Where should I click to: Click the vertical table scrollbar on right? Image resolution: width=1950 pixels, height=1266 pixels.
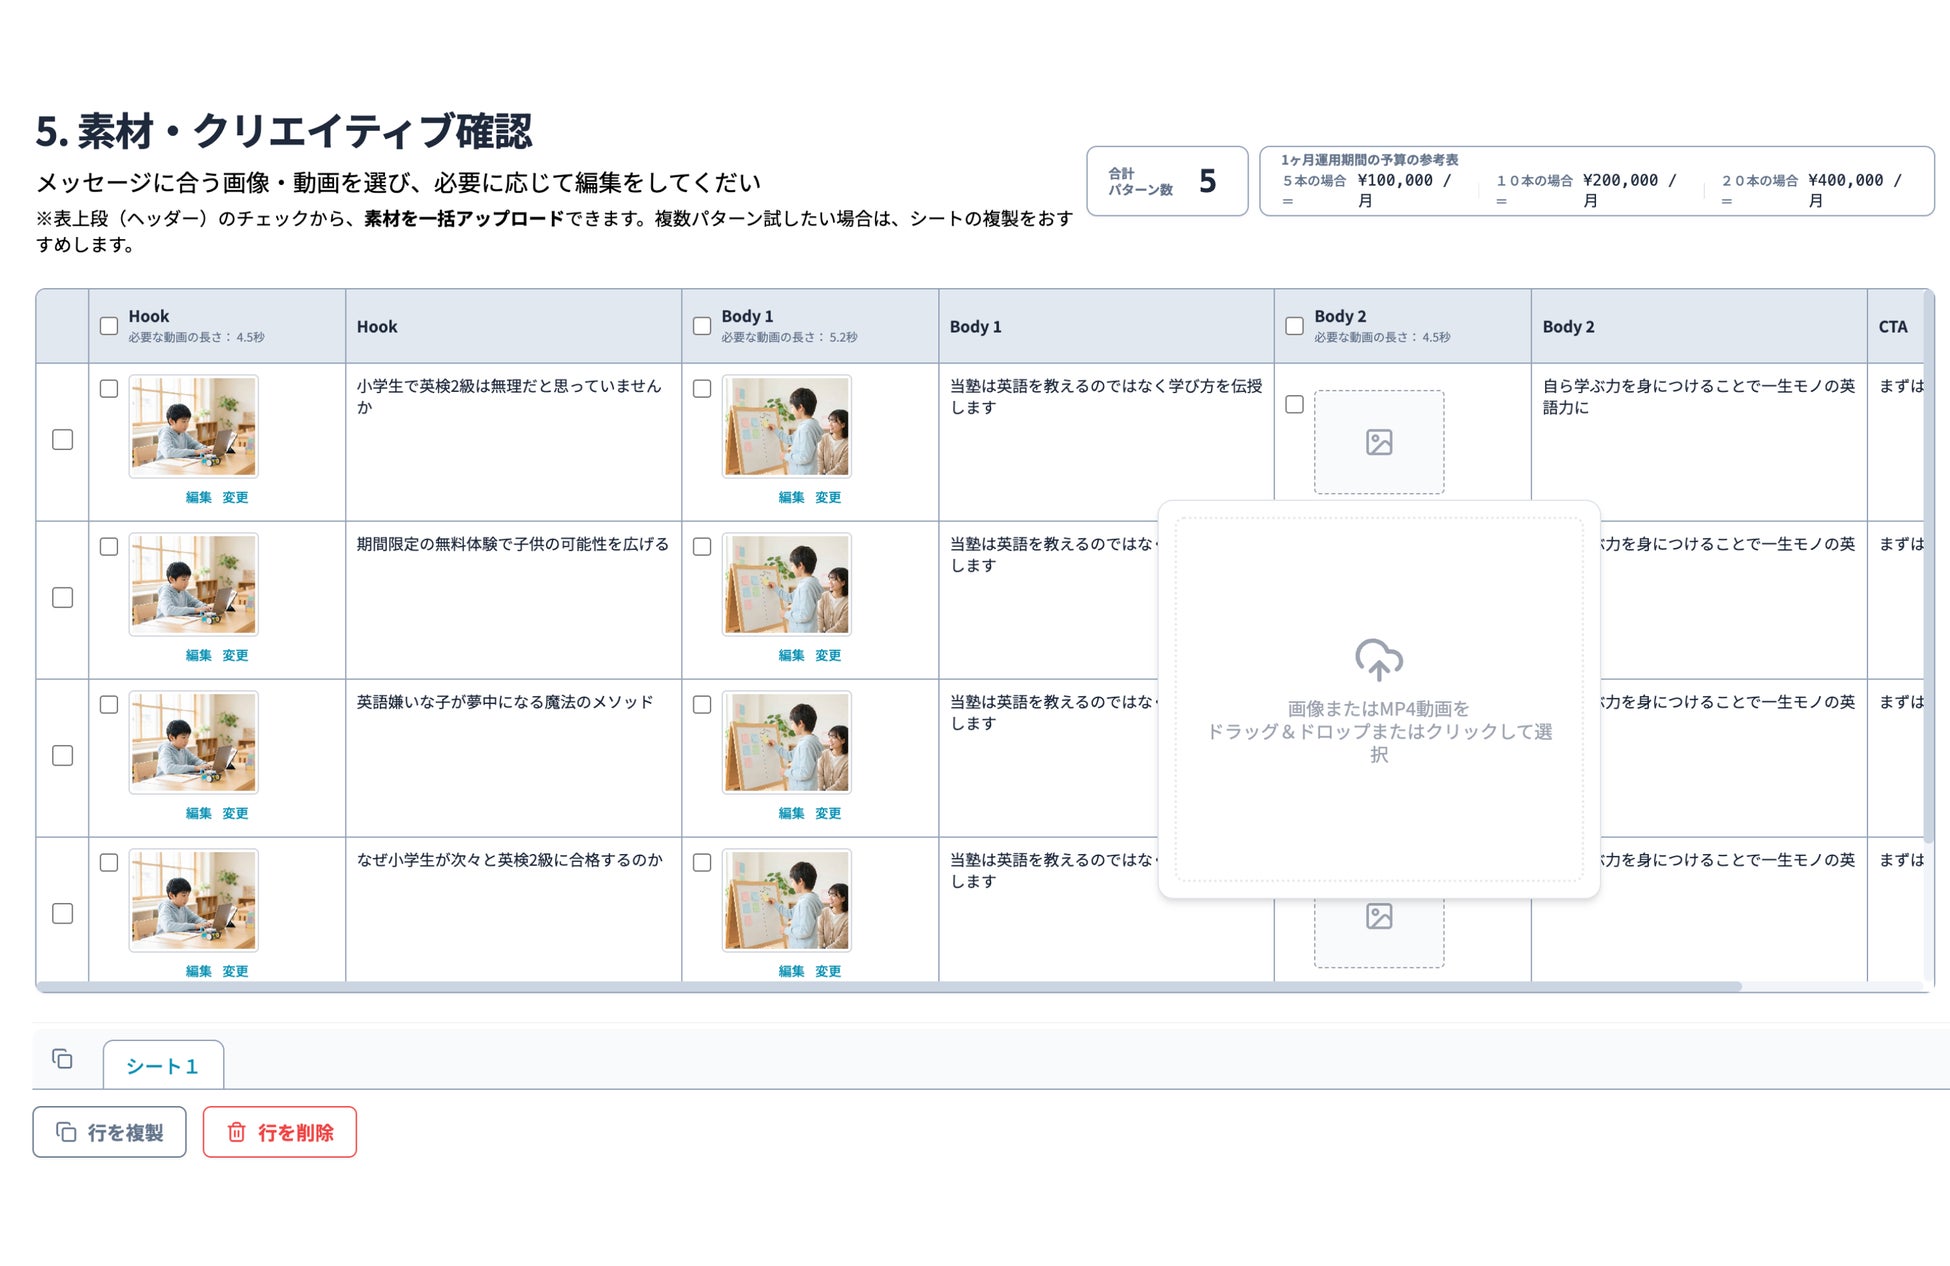coord(1928,560)
